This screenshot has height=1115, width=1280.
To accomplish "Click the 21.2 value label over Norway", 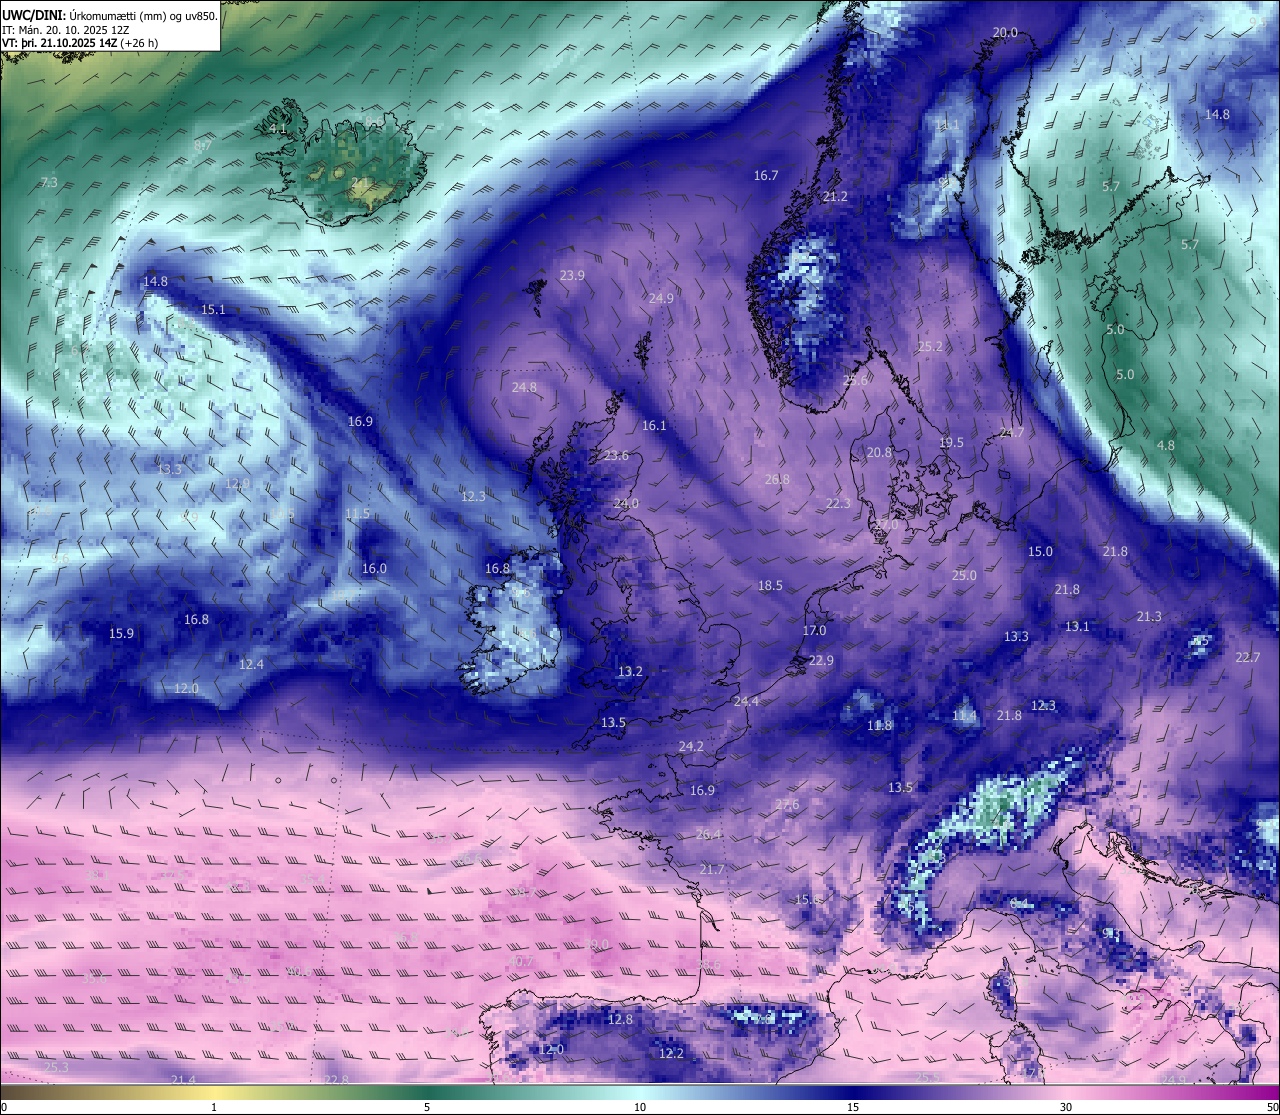I will pyautogui.click(x=835, y=197).
